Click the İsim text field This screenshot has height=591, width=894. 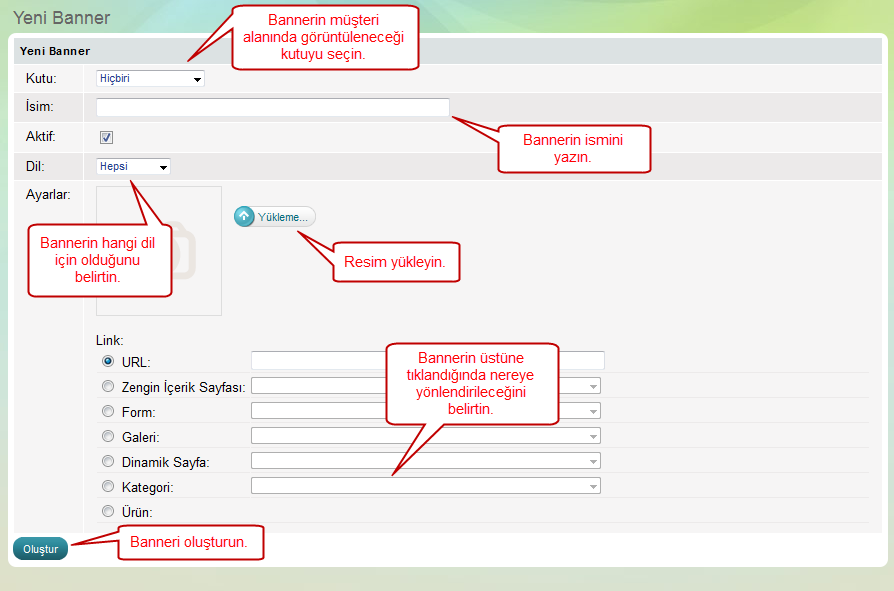coord(272,107)
